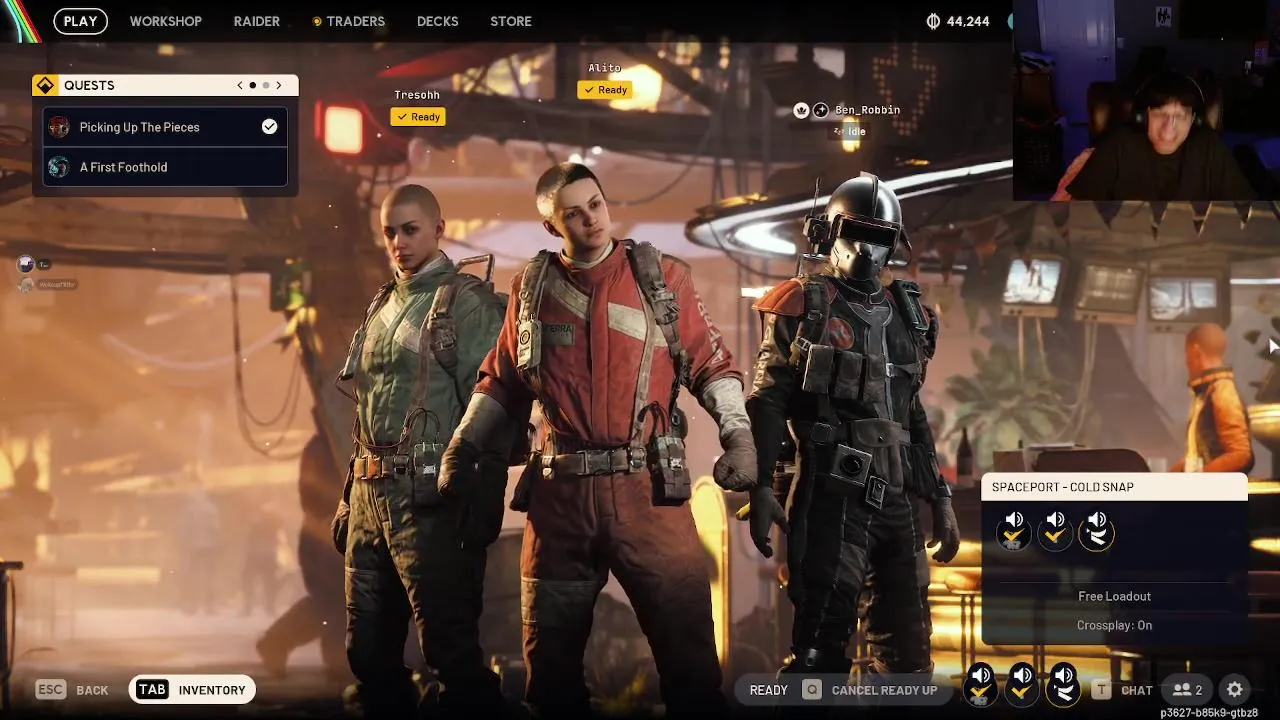
Task: Click the yellow Quests panel icon
Action: 45,85
